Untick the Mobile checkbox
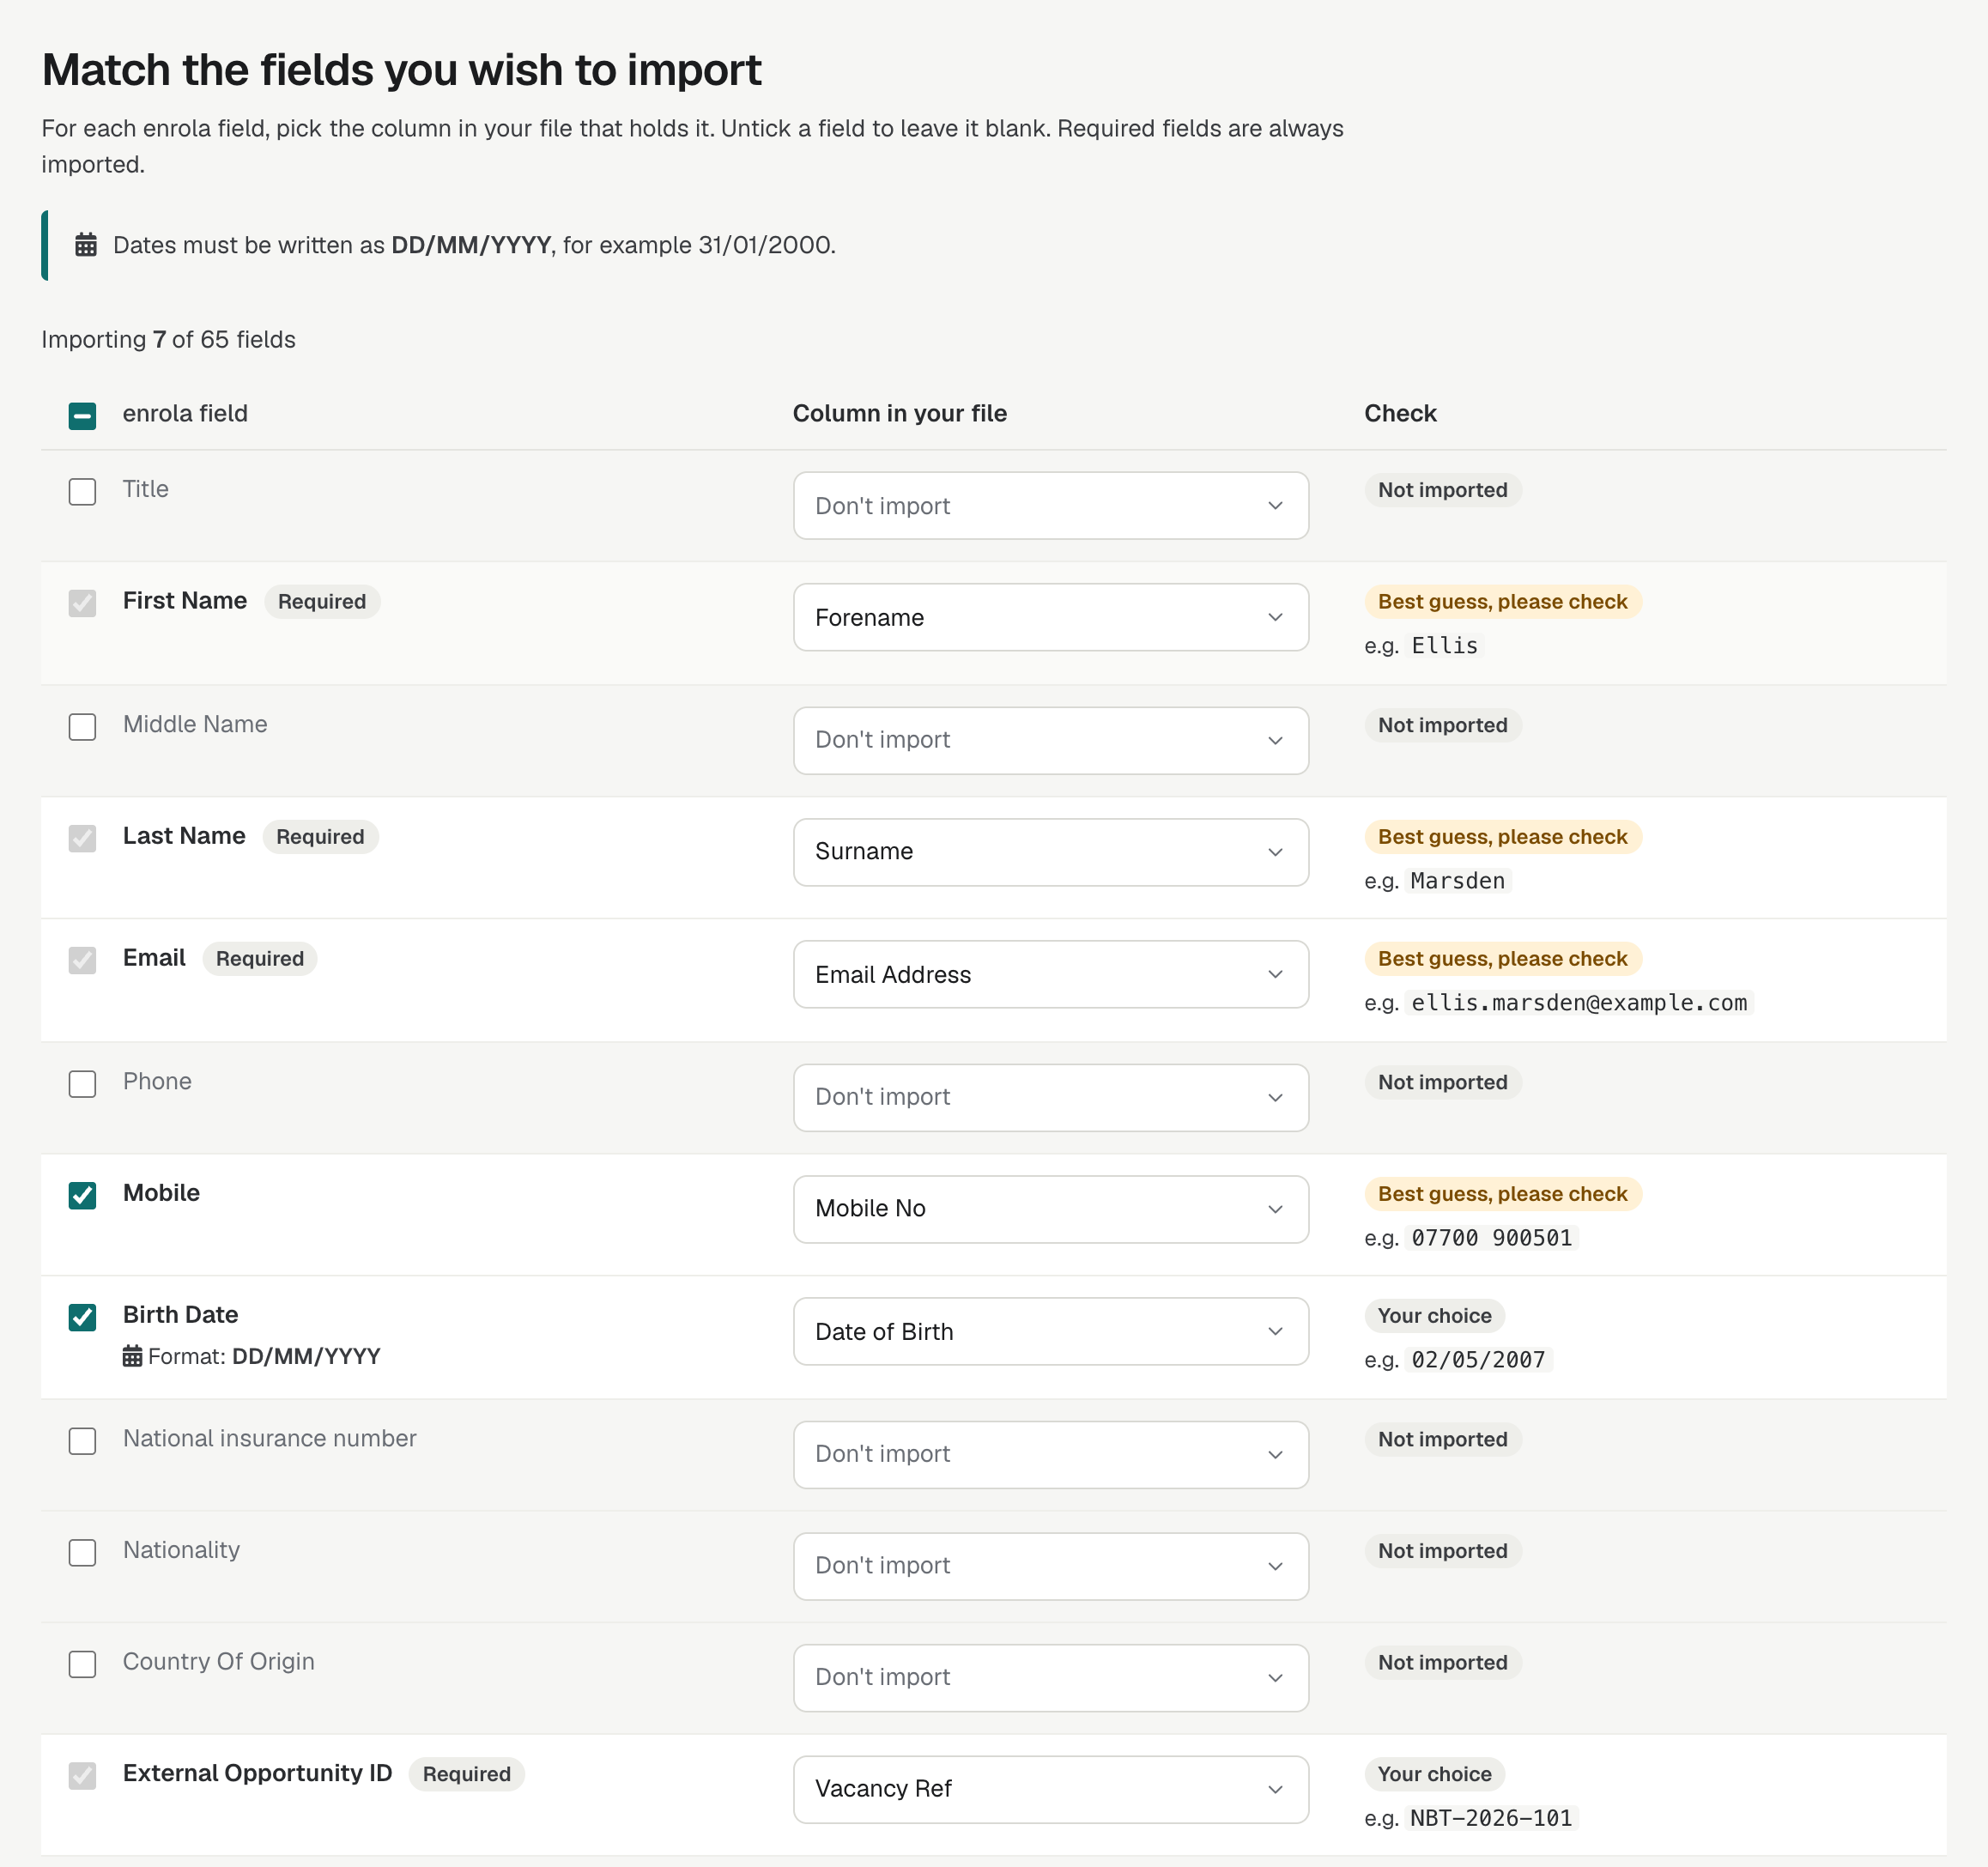This screenshot has width=1988, height=1867. click(x=83, y=1196)
